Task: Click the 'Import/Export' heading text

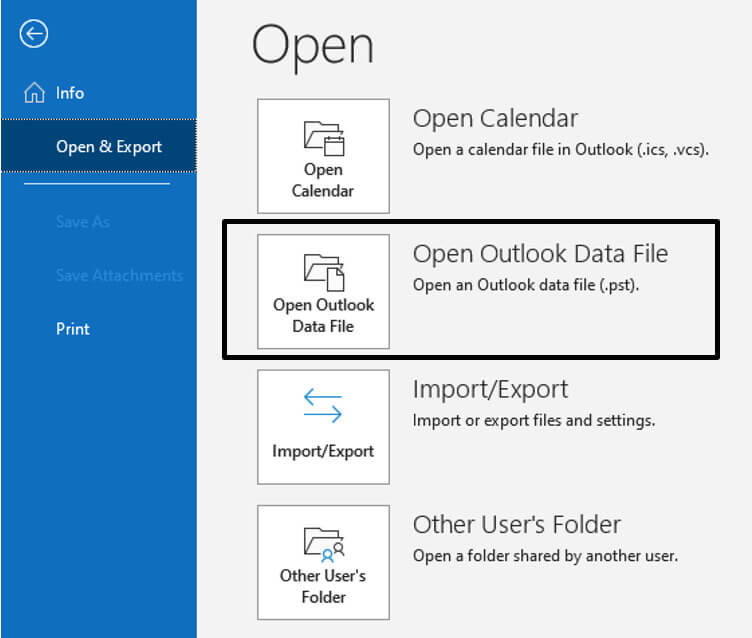Action: 490,389
